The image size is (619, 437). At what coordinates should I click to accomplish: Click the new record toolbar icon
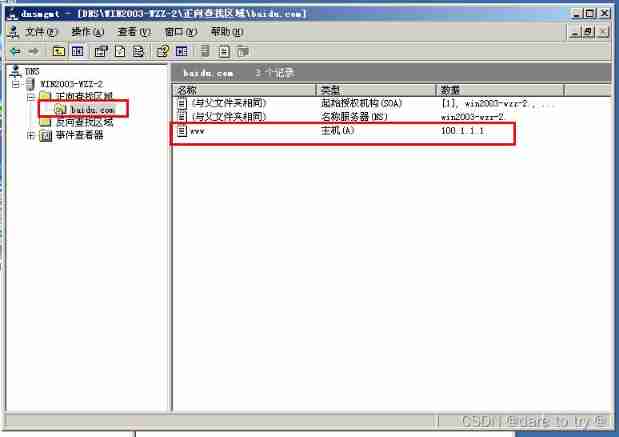[224, 52]
